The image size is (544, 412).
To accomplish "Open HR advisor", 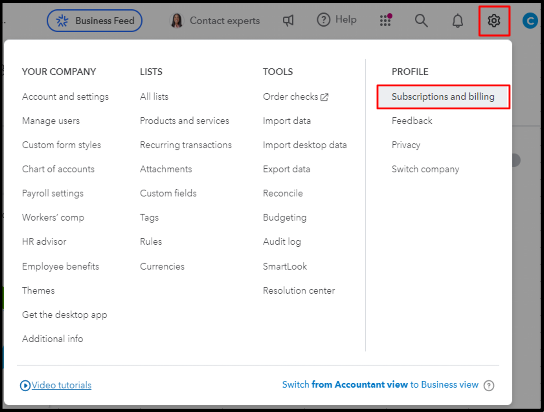I will (x=44, y=242).
